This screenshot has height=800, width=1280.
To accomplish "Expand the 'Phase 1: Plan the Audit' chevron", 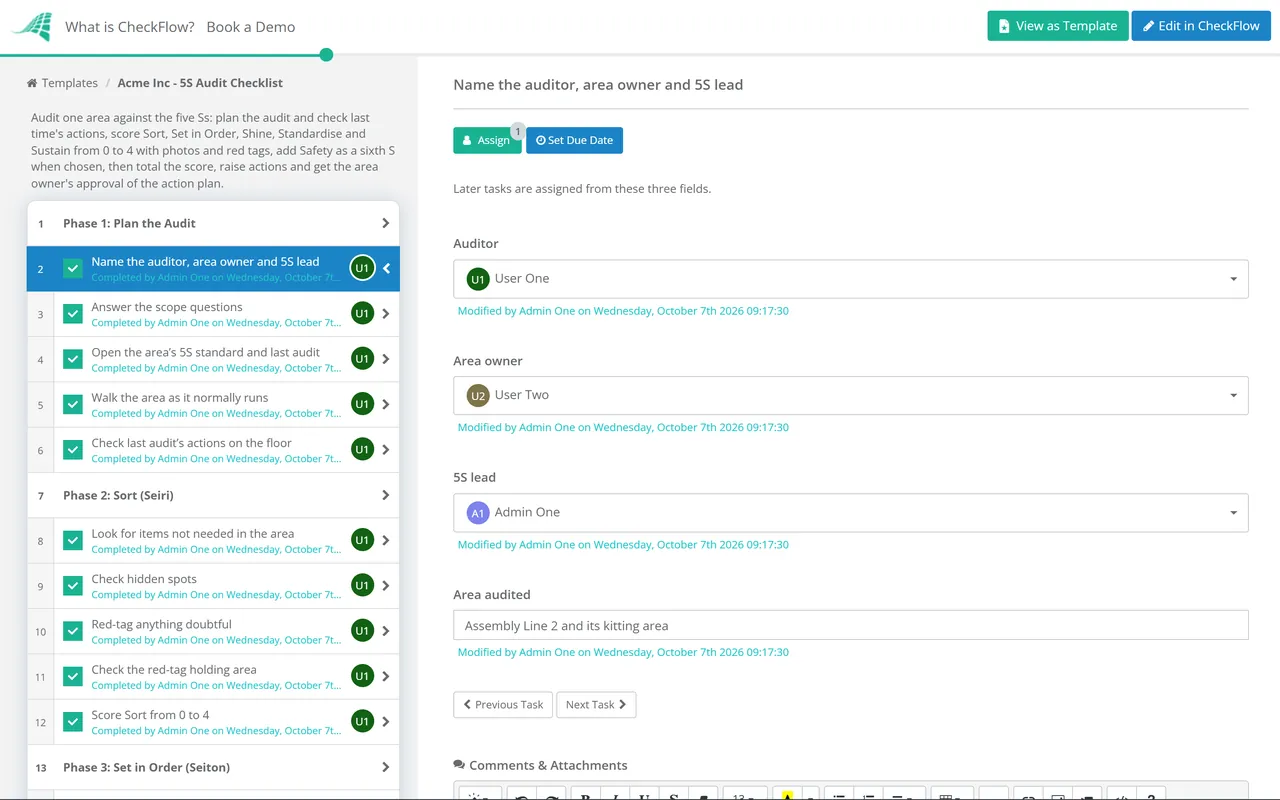I will 386,223.
